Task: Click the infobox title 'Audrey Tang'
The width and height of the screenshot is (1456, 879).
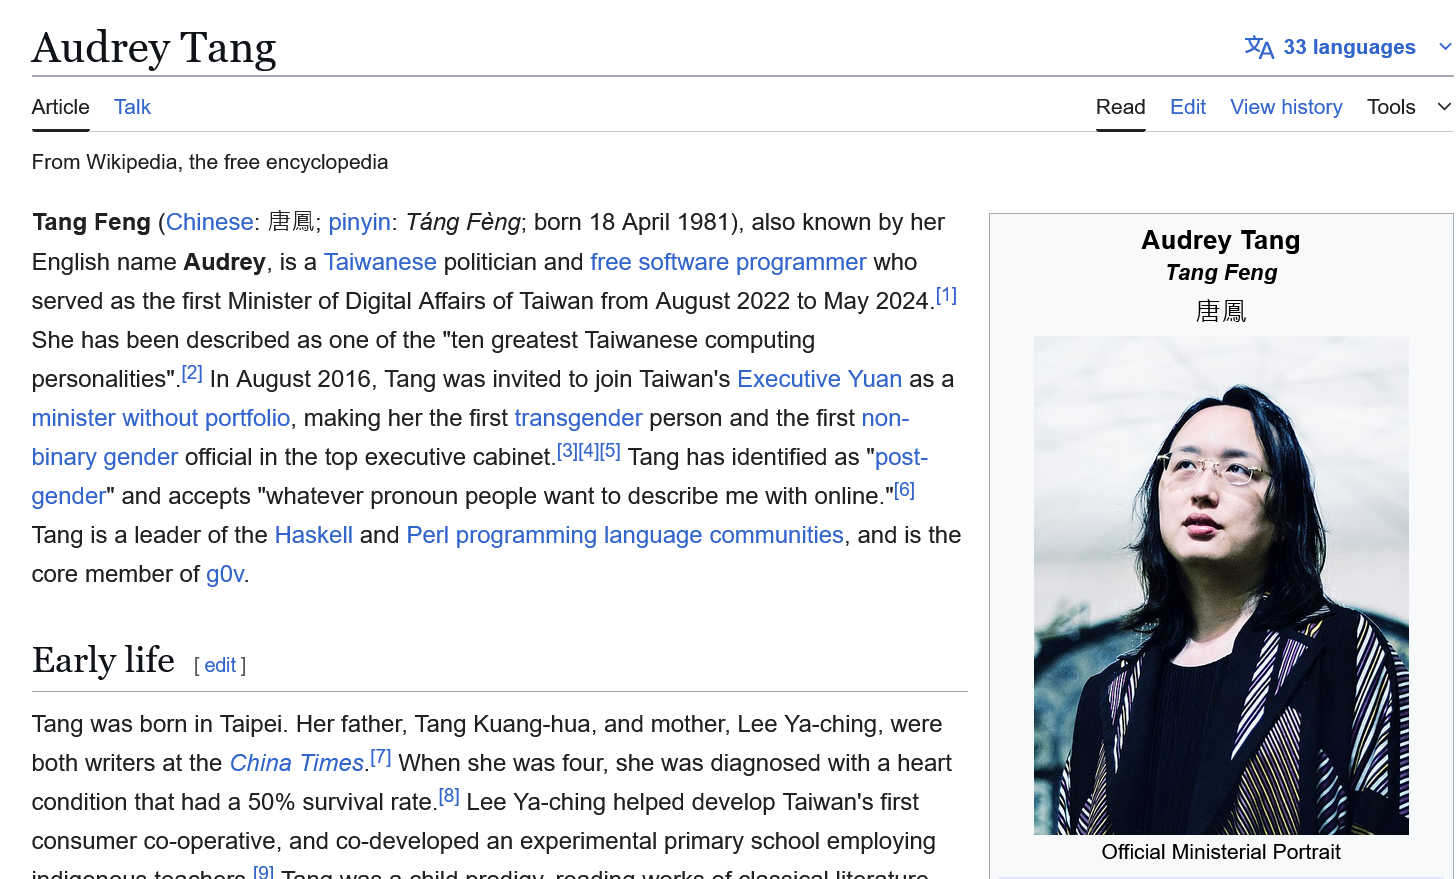Action: 1221,240
